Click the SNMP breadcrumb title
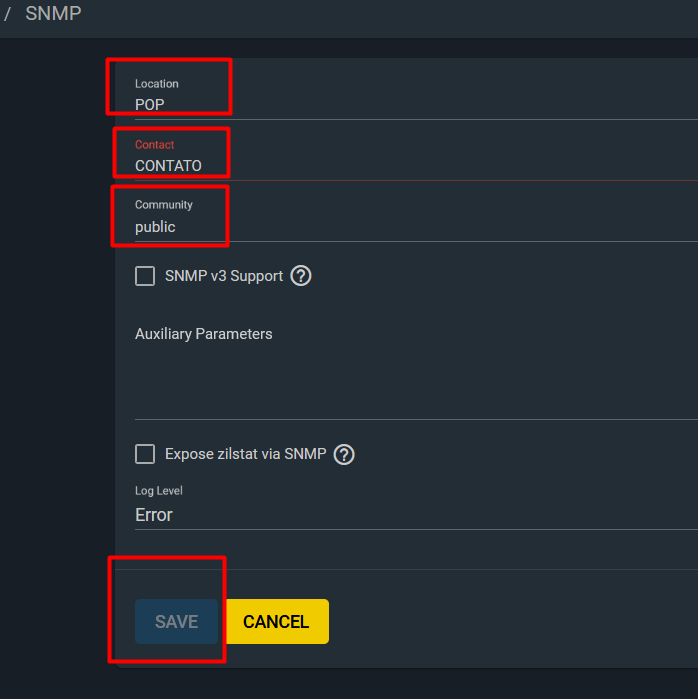Viewport: 698px width, 699px height. pos(53,13)
